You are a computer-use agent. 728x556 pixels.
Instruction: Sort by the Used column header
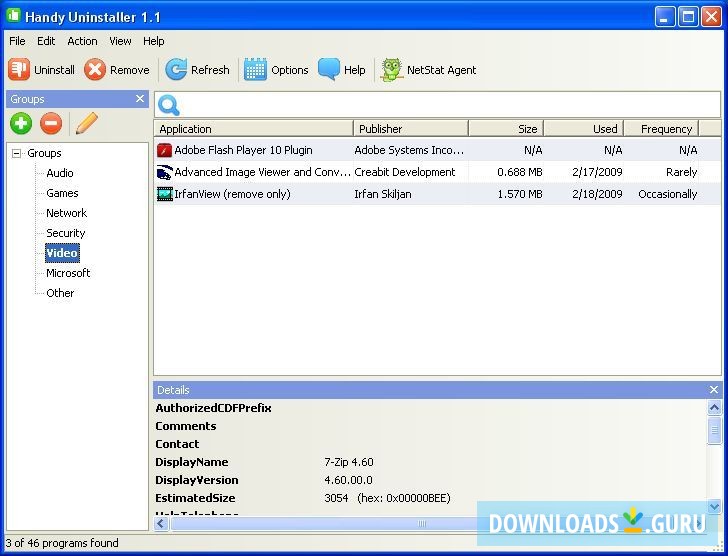tap(584, 129)
